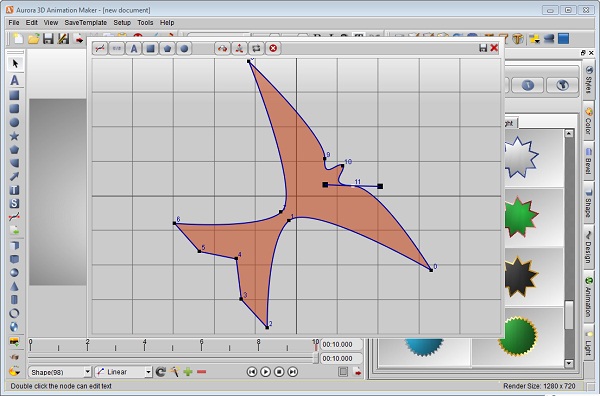Image resolution: width=600 pixels, height=396 pixels.
Task: Click the reverse loop arrows icon in editor
Action: click(x=256, y=49)
